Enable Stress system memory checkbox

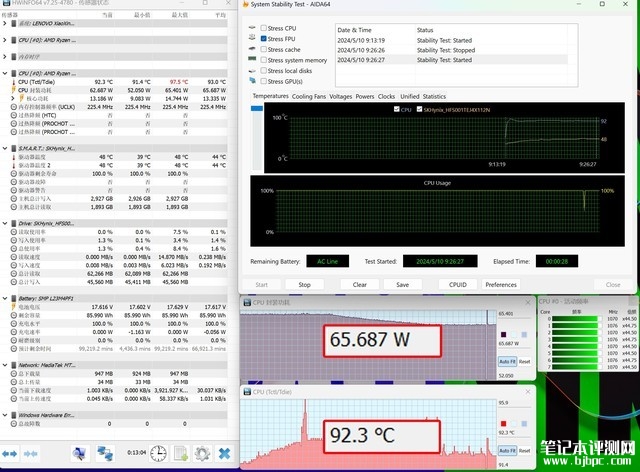pos(264,60)
